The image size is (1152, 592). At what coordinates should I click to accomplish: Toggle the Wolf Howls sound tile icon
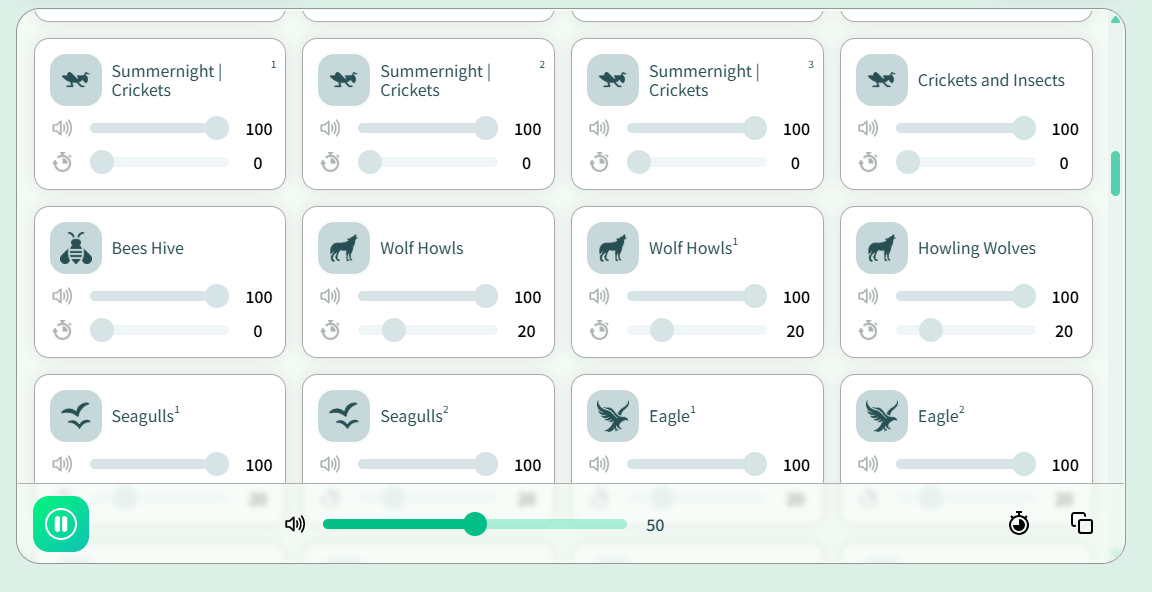coord(344,248)
